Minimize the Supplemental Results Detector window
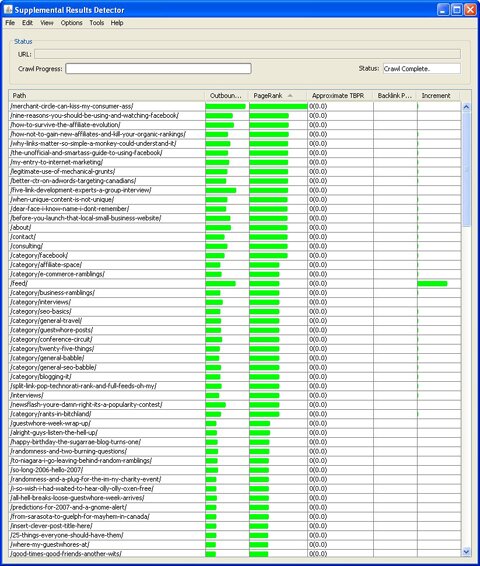This screenshot has width=480, height=566. pyautogui.click(x=443, y=10)
